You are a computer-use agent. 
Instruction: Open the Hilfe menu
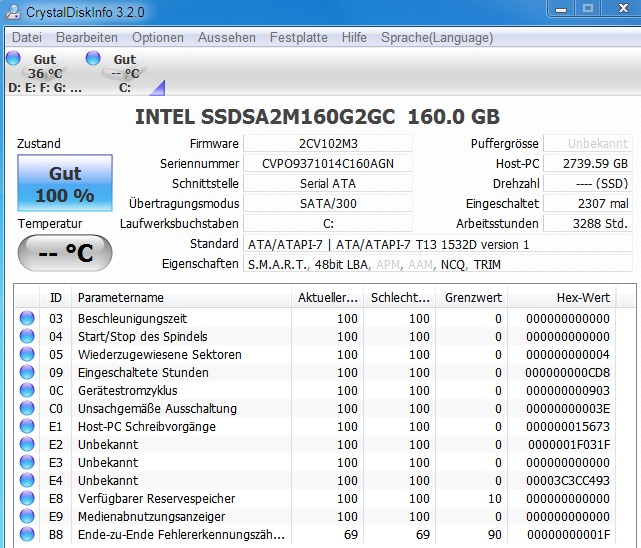coord(354,38)
